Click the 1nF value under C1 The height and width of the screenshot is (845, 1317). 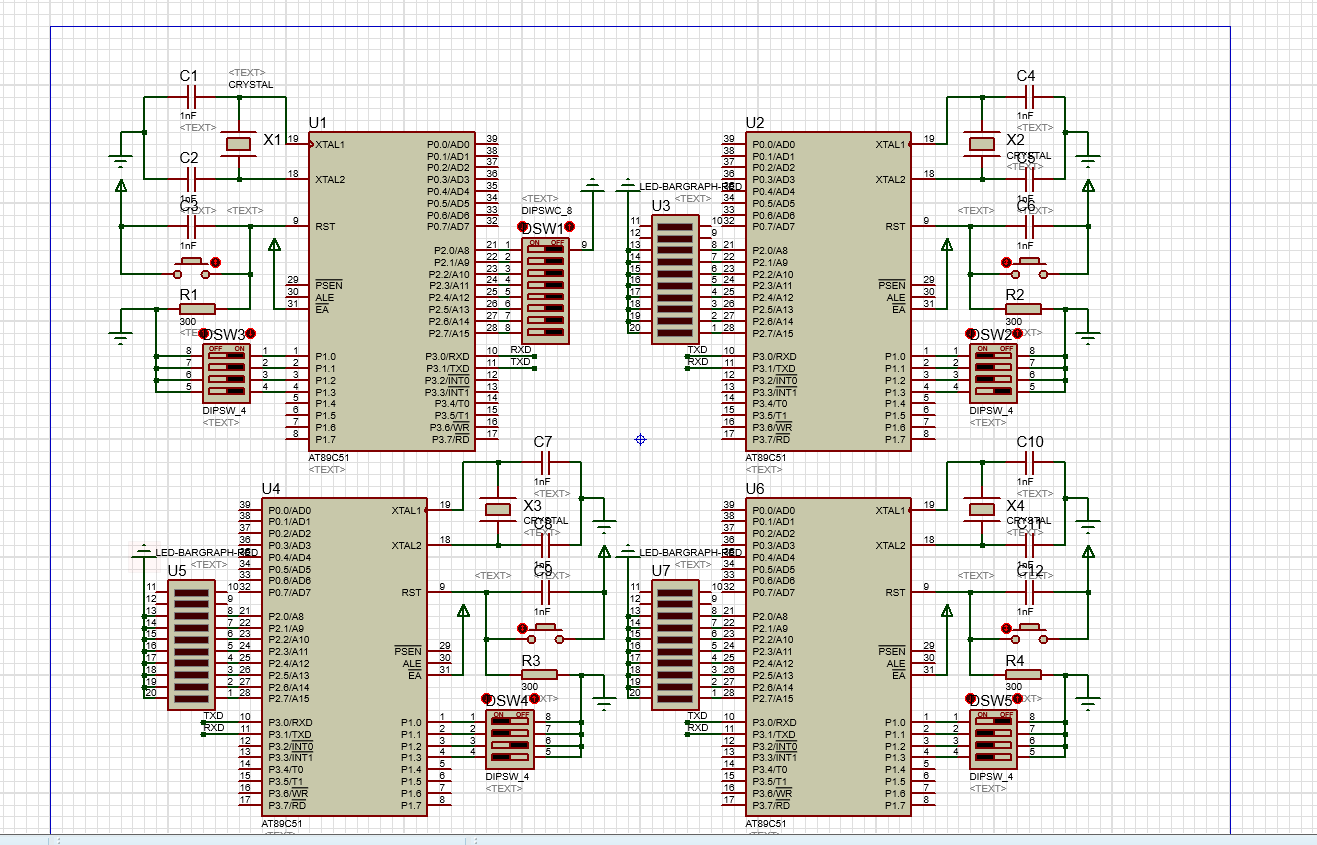point(188,116)
